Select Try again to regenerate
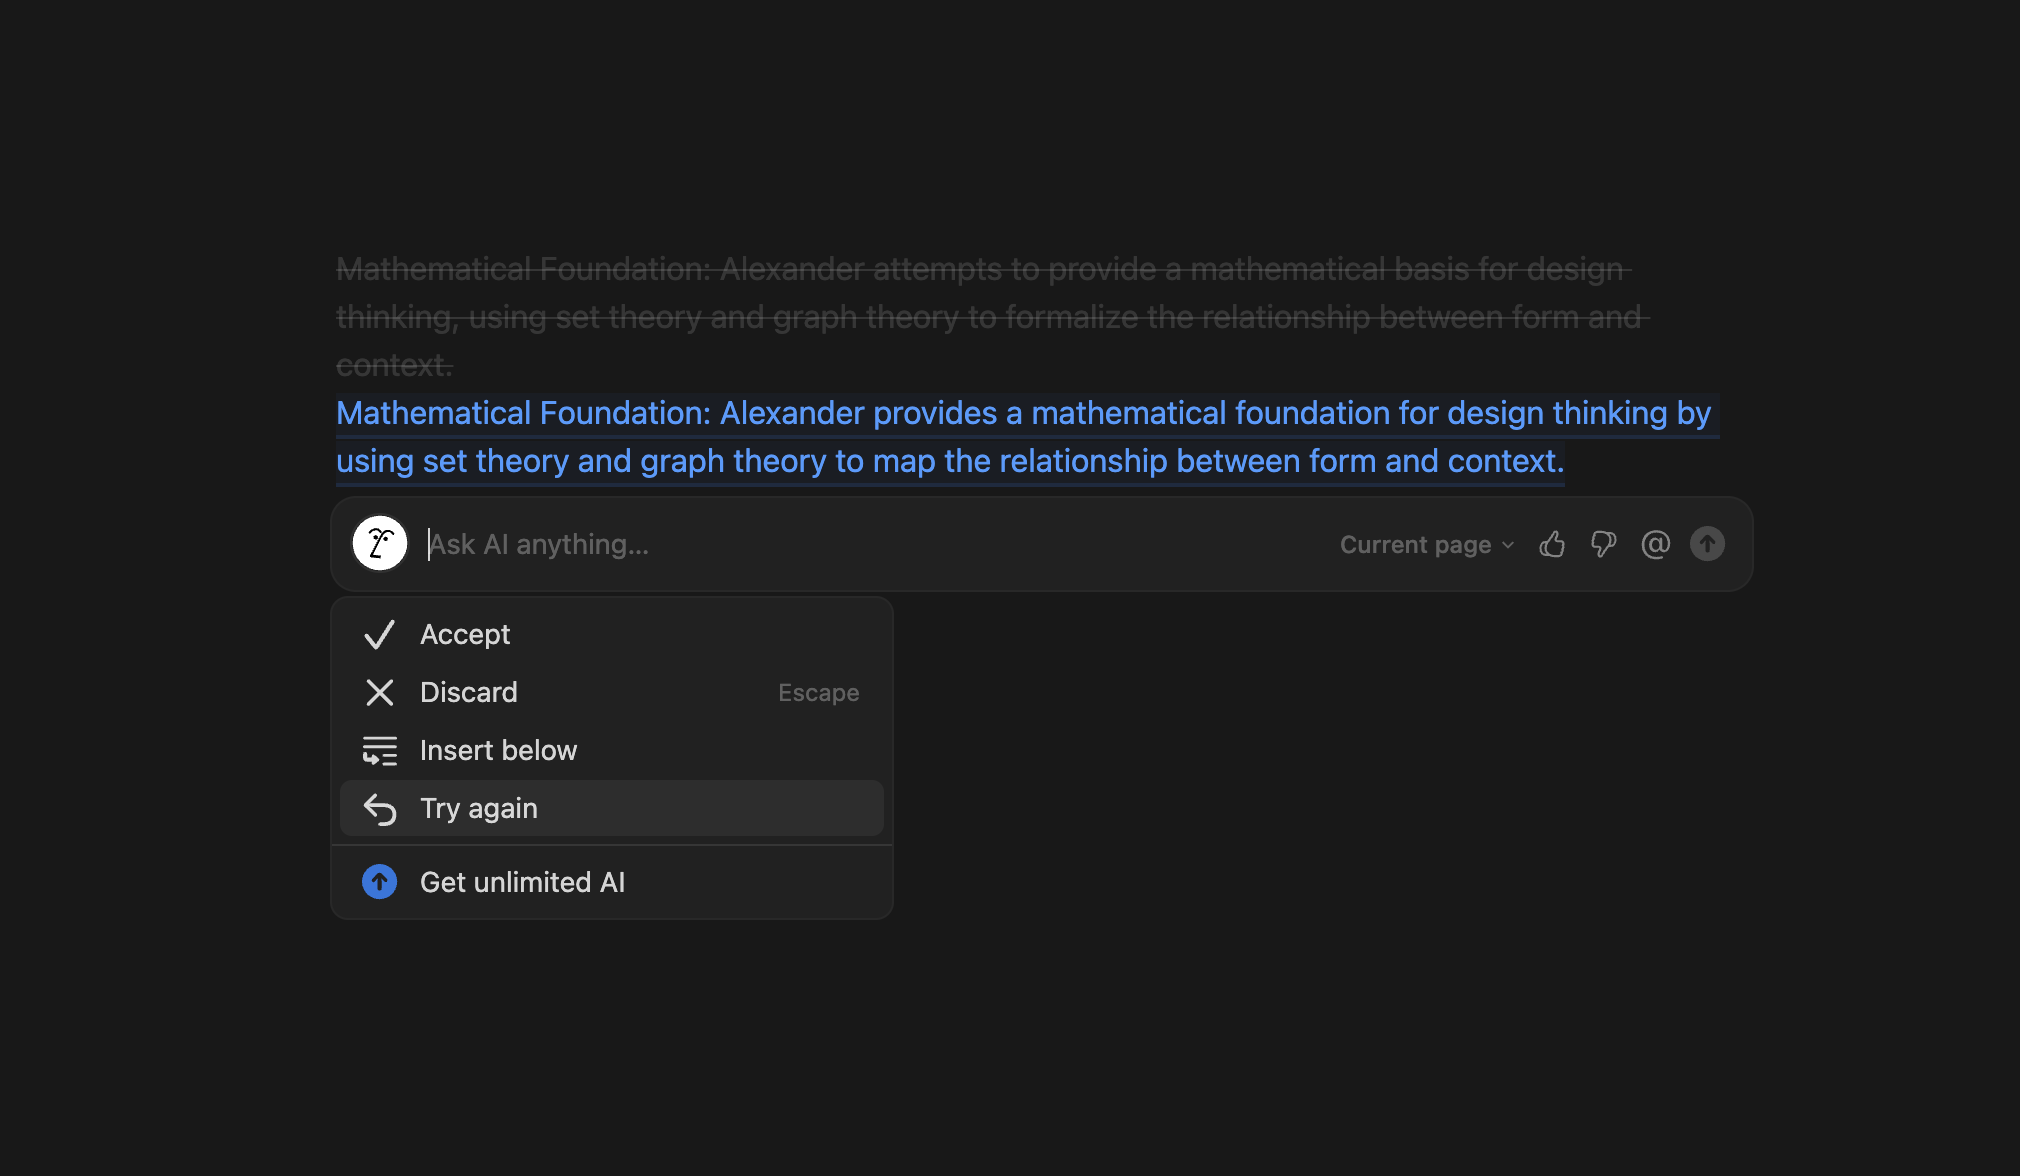 click(x=479, y=809)
